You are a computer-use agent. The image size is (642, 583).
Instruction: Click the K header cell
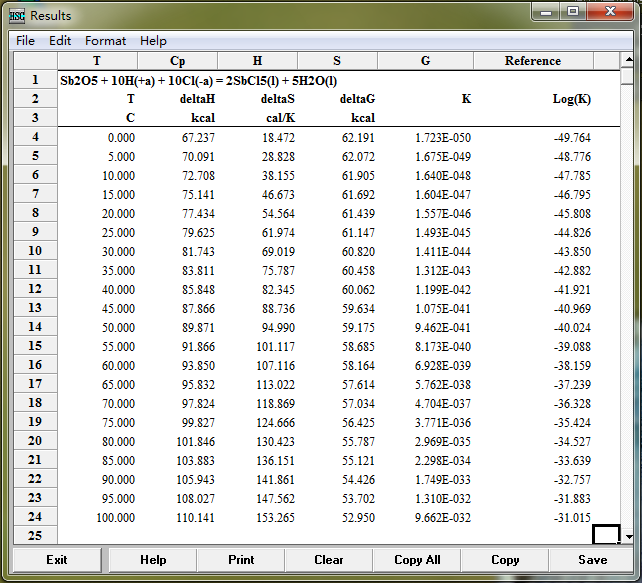tap(466, 99)
